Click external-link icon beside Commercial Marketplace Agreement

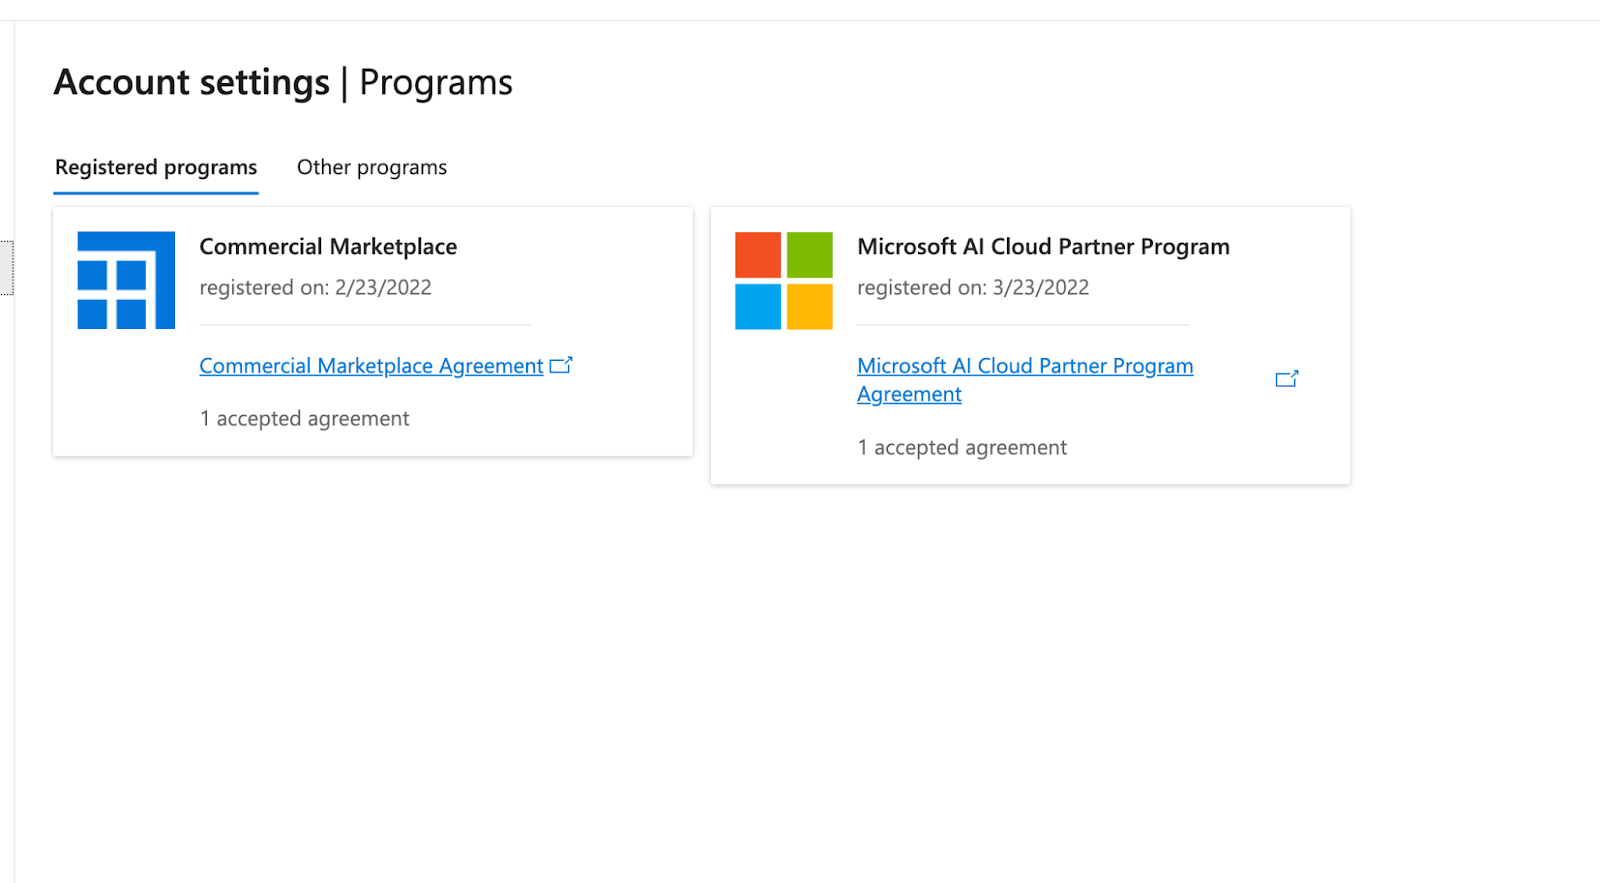coord(561,365)
